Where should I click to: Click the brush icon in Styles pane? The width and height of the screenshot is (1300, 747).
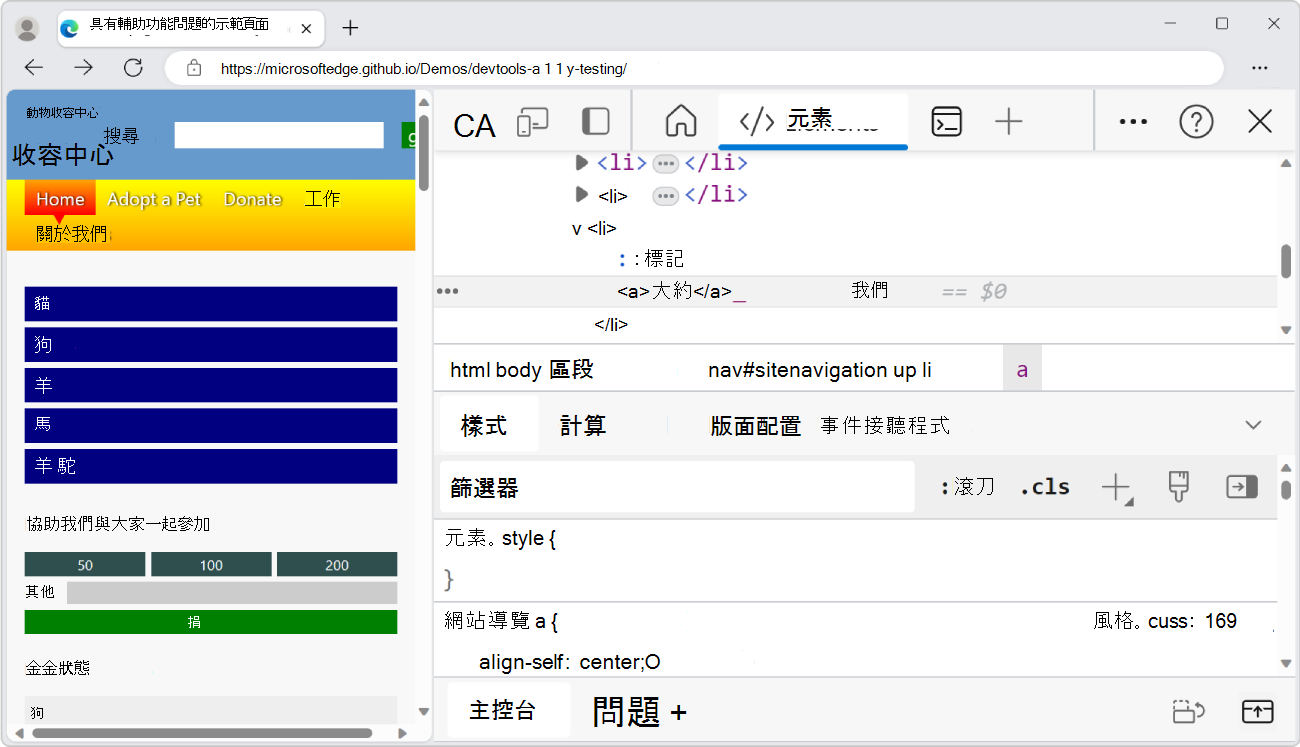(1178, 487)
